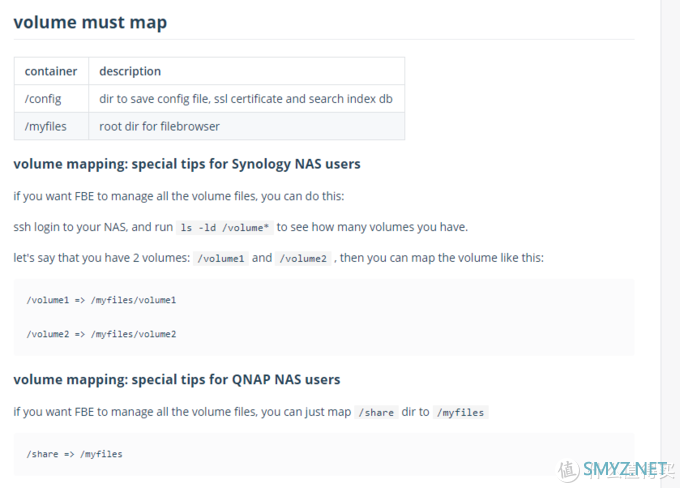Select the "description" table header cell
The image size is (680, 488).
[x=247, y=71]
